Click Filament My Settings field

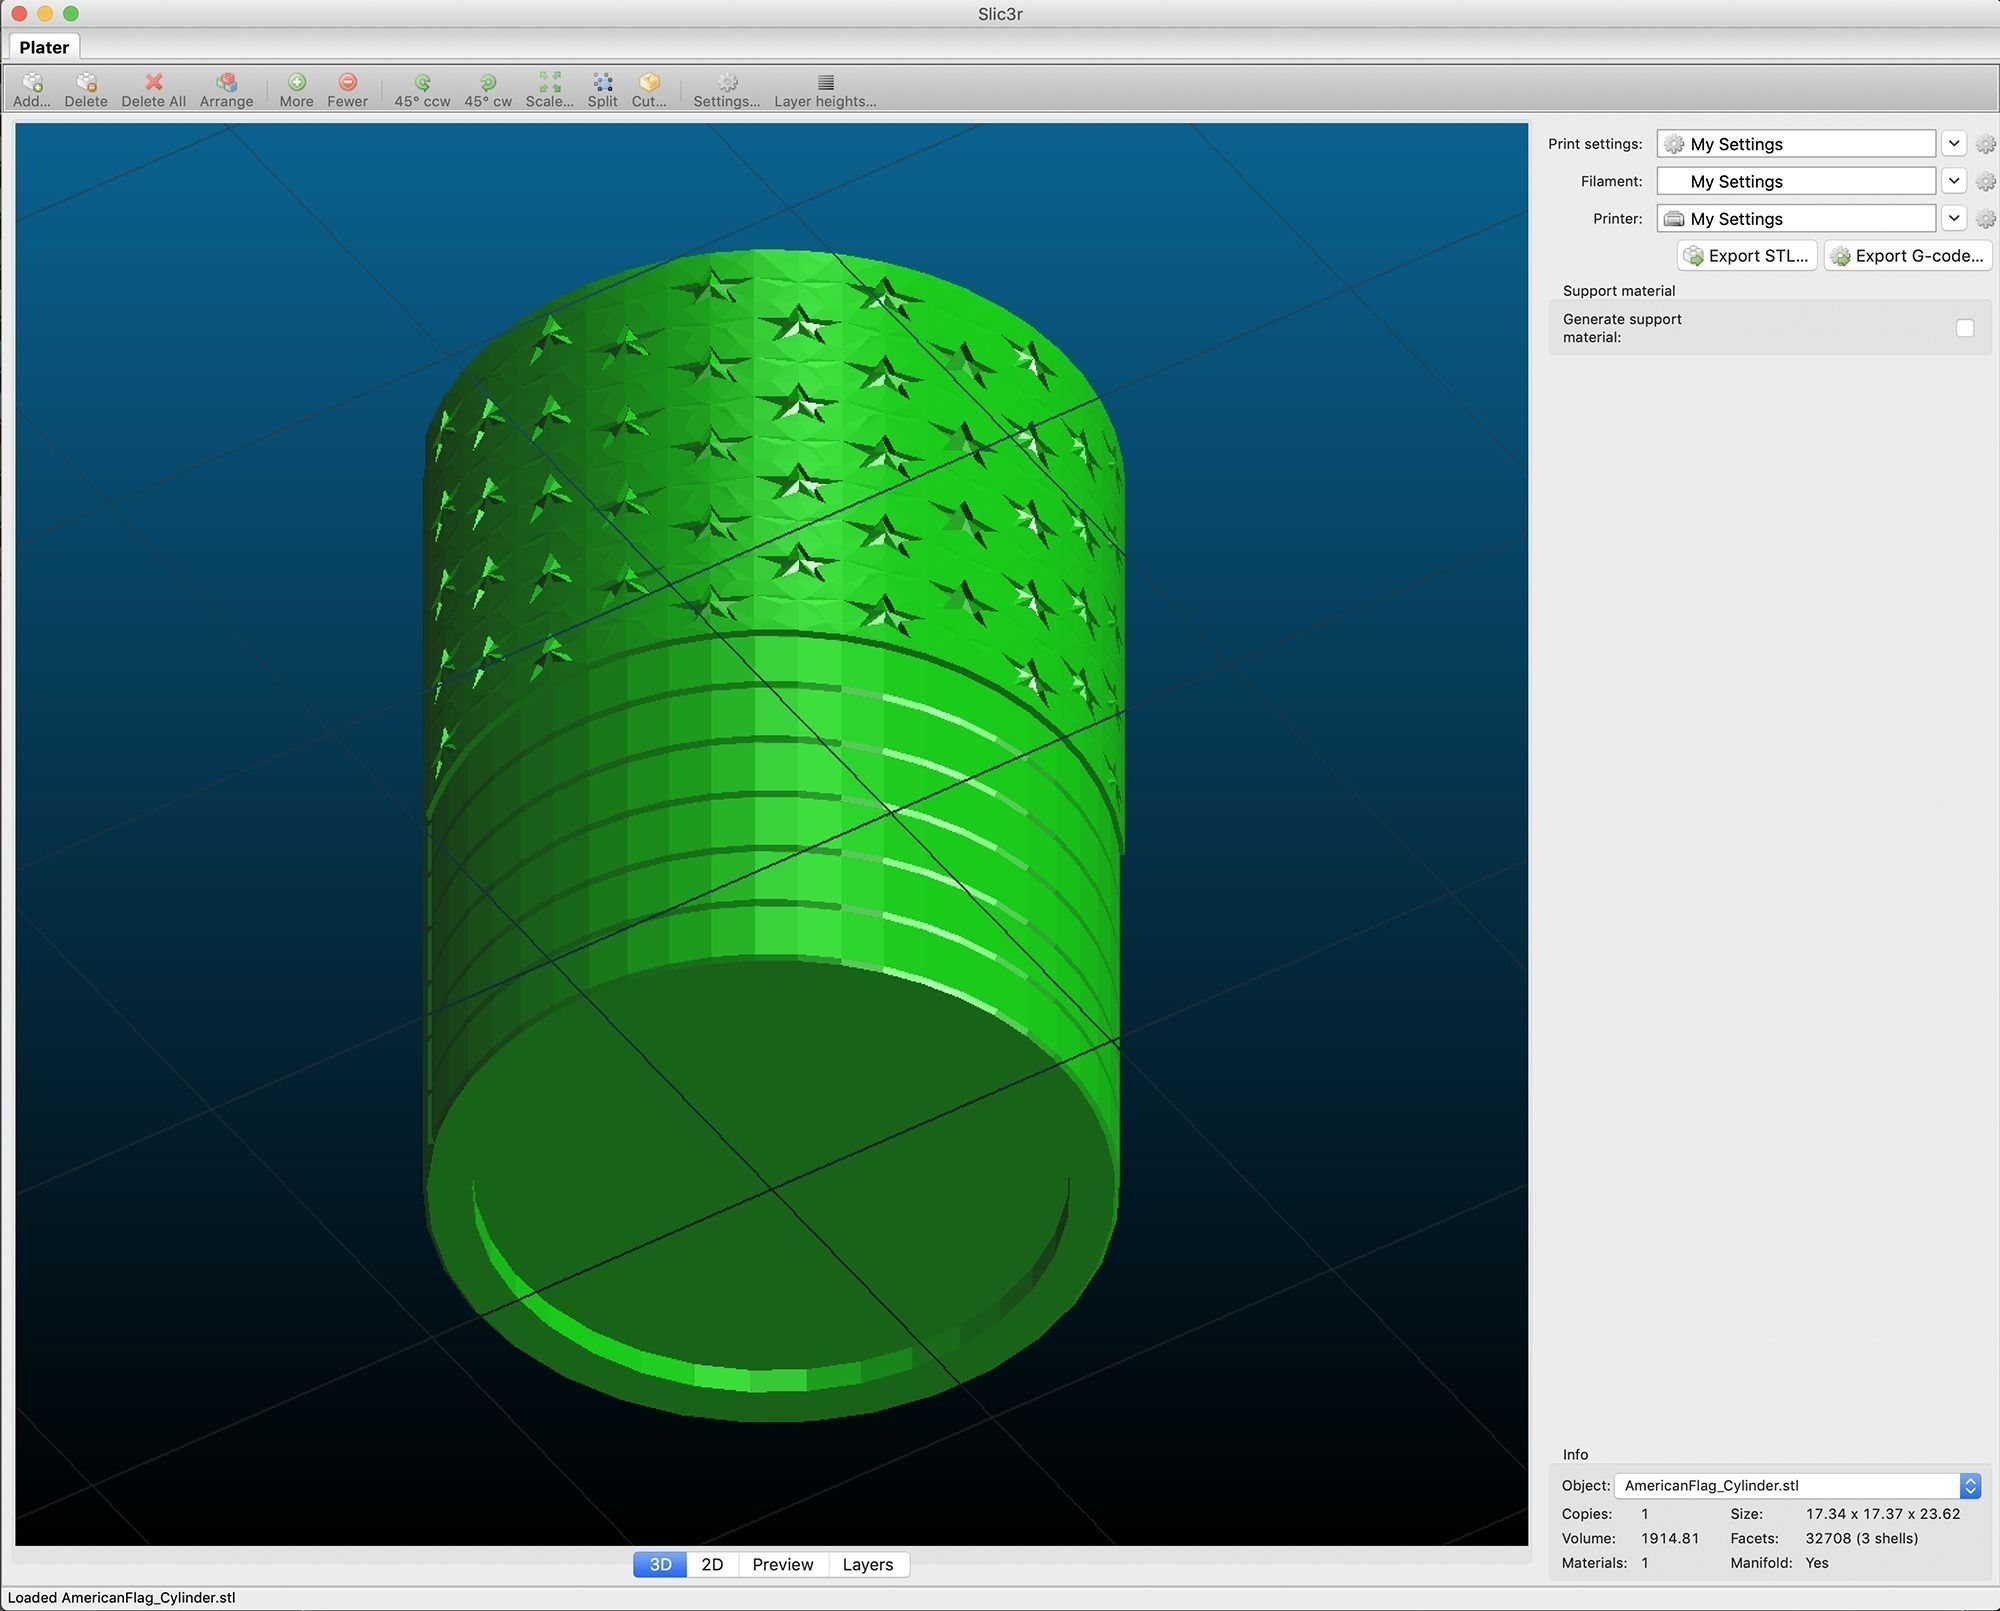tap(1796, 181)
